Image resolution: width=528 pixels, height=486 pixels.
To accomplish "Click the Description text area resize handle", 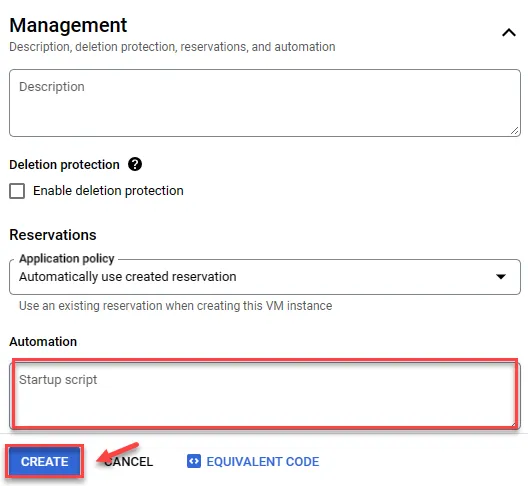I will (x=515, y=131).
